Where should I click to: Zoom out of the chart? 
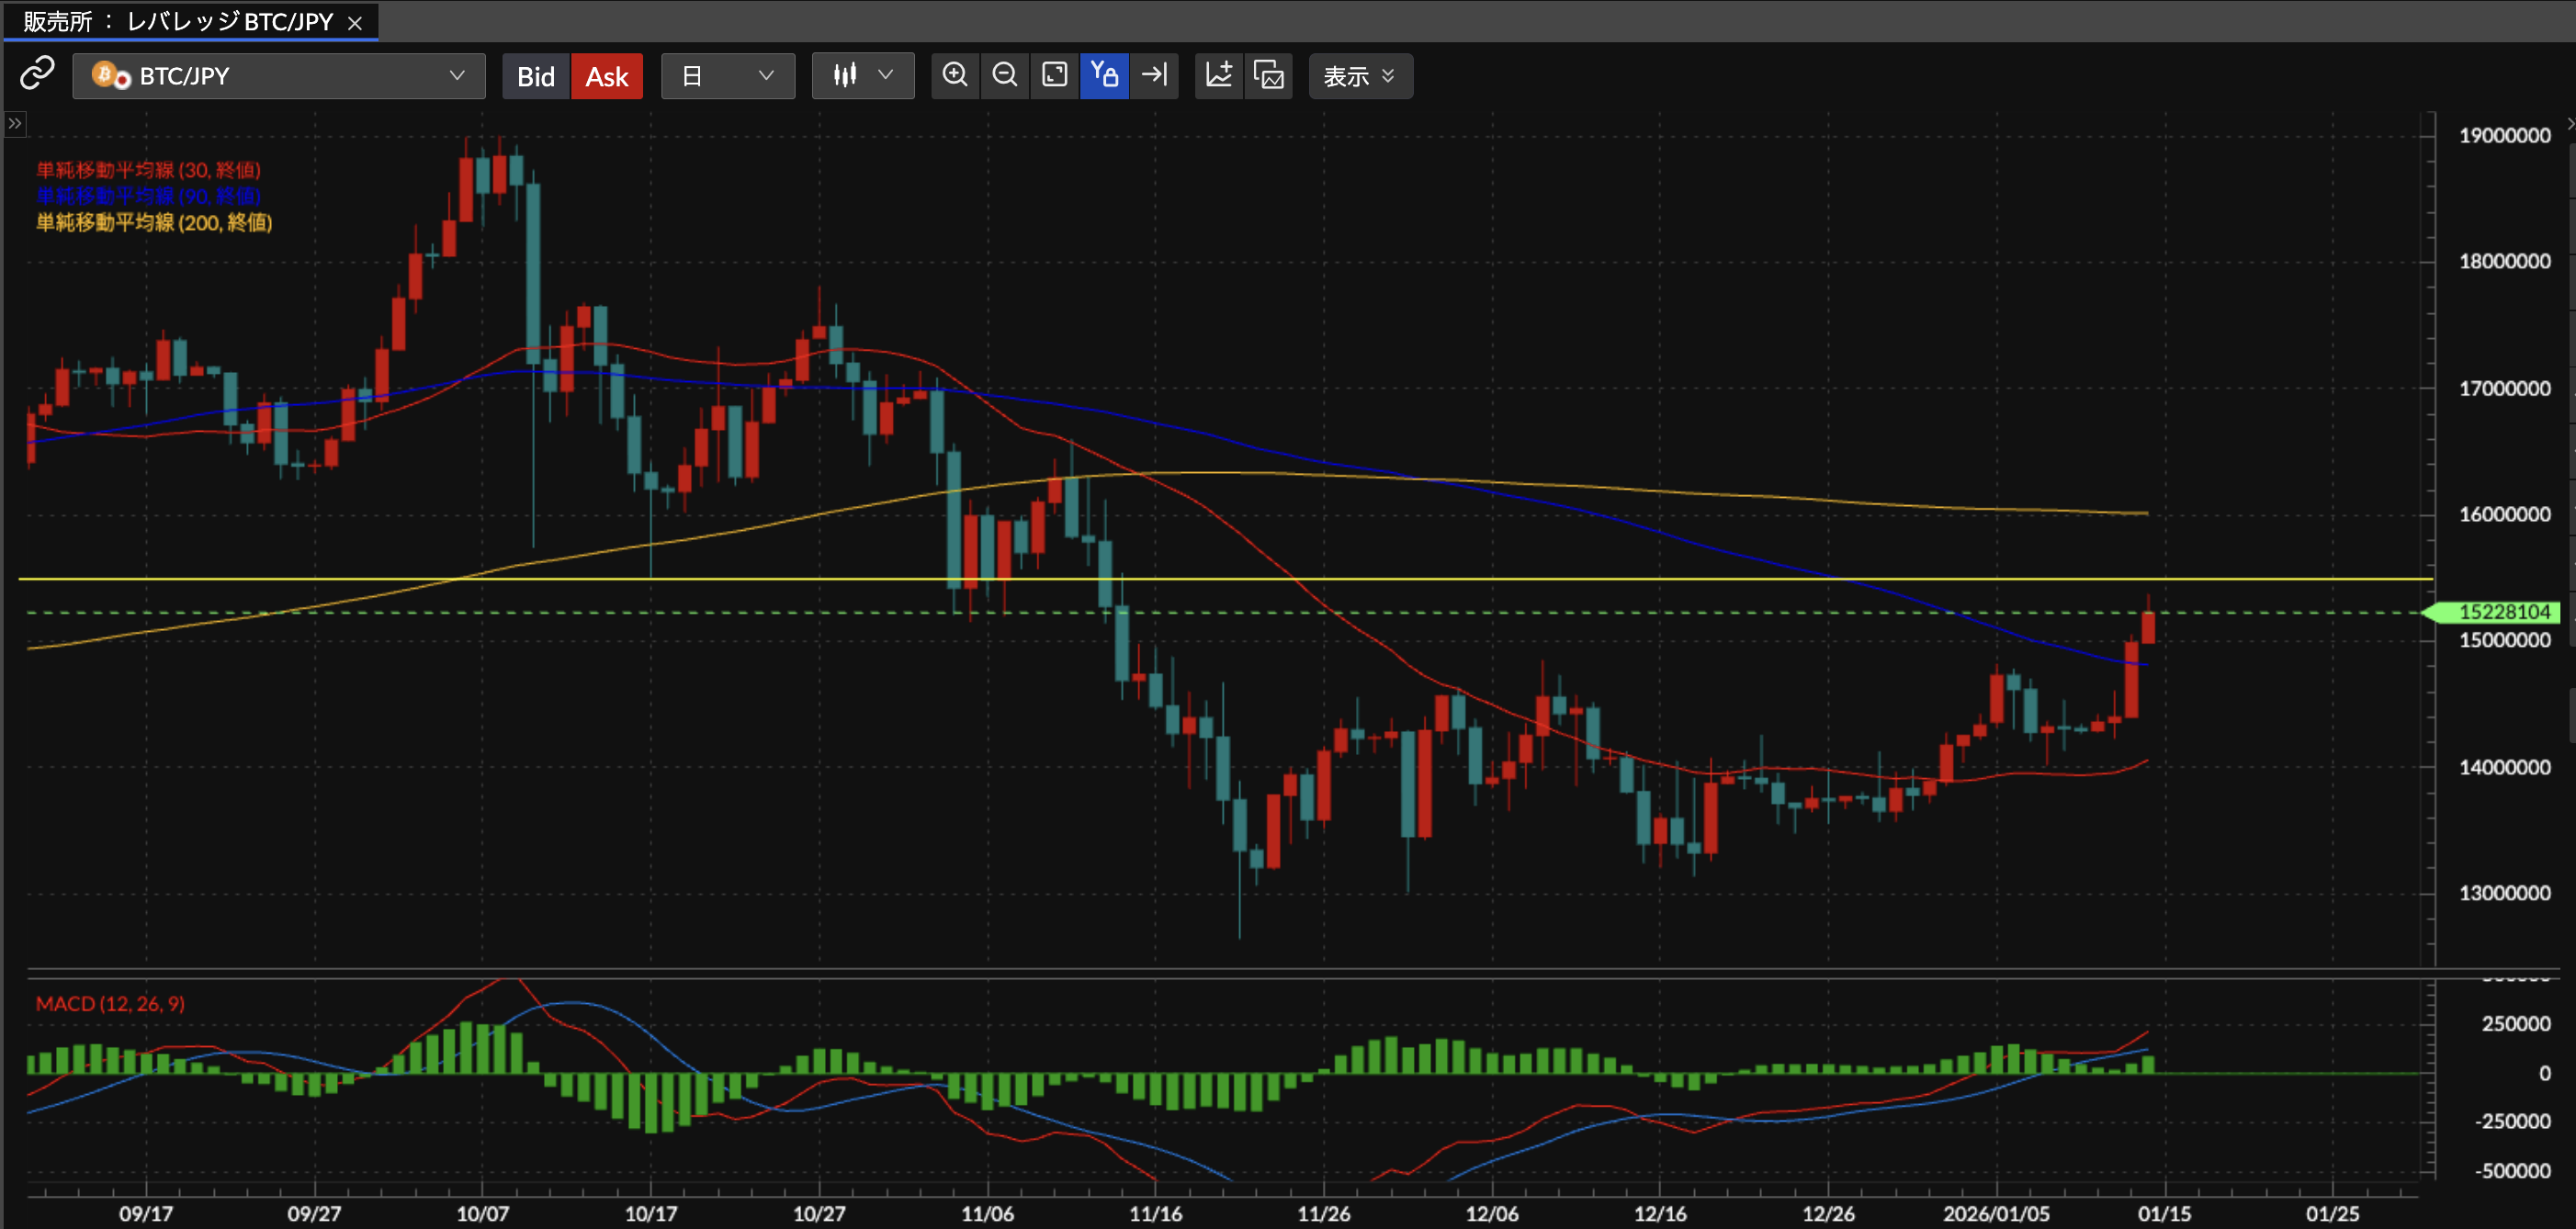1004,75
